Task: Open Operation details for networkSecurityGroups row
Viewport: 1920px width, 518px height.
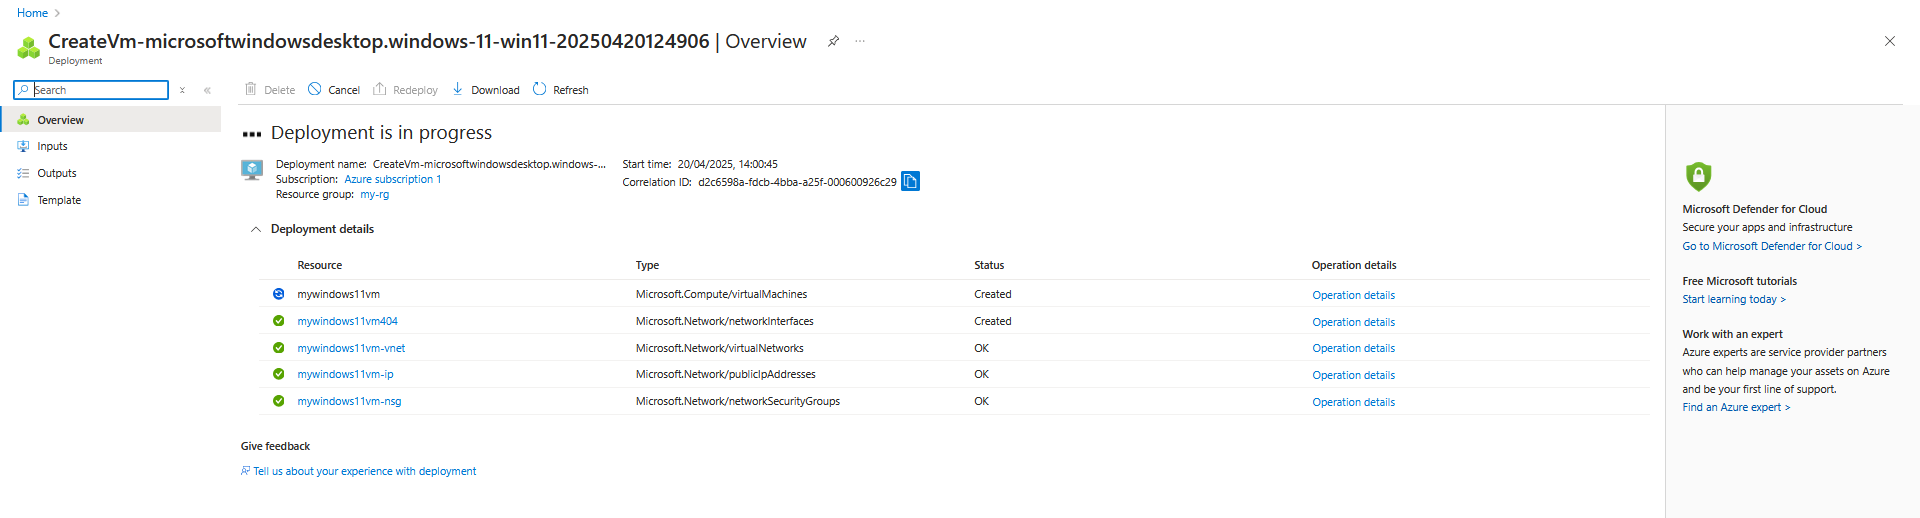Action: pos(1353,402)
